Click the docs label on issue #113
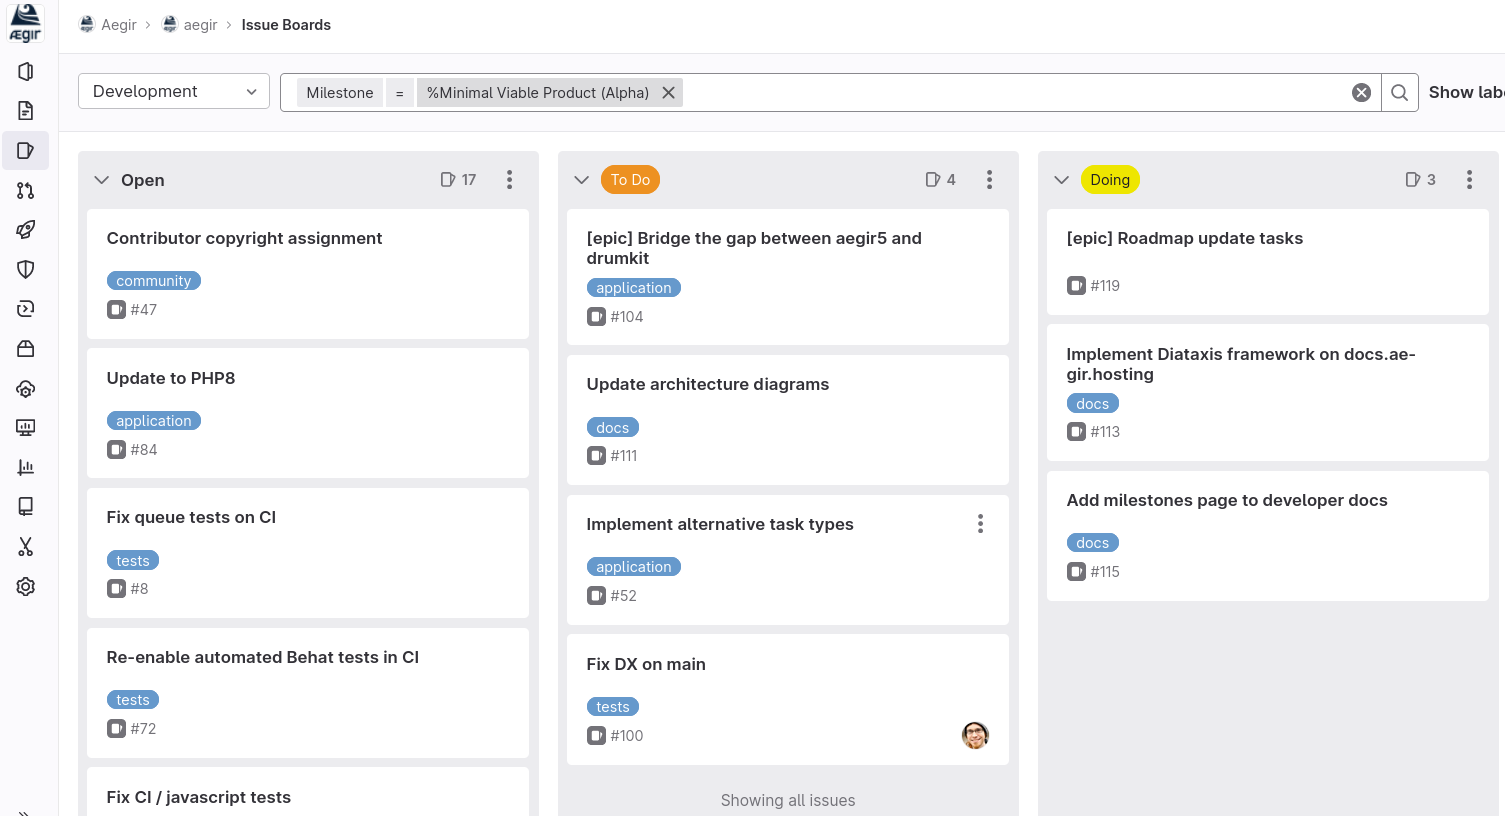 click(x=1093, y=404)
